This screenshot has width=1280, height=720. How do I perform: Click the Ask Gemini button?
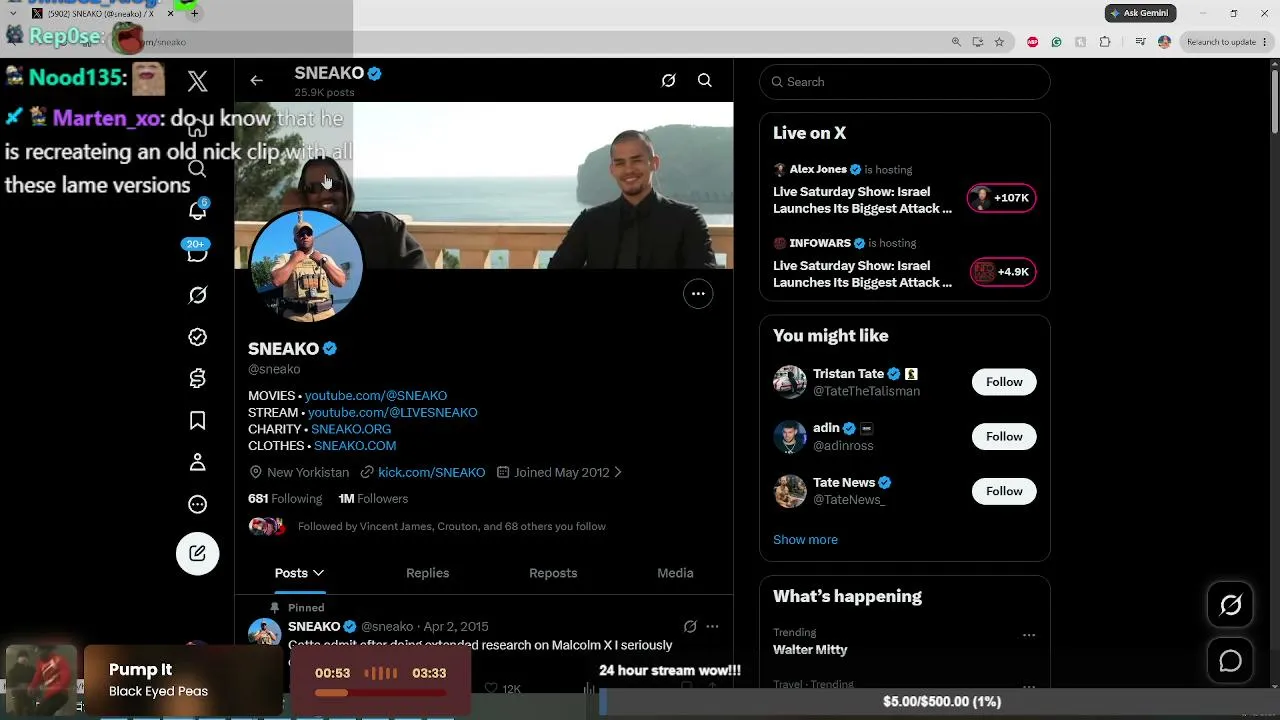point(1140,13)
